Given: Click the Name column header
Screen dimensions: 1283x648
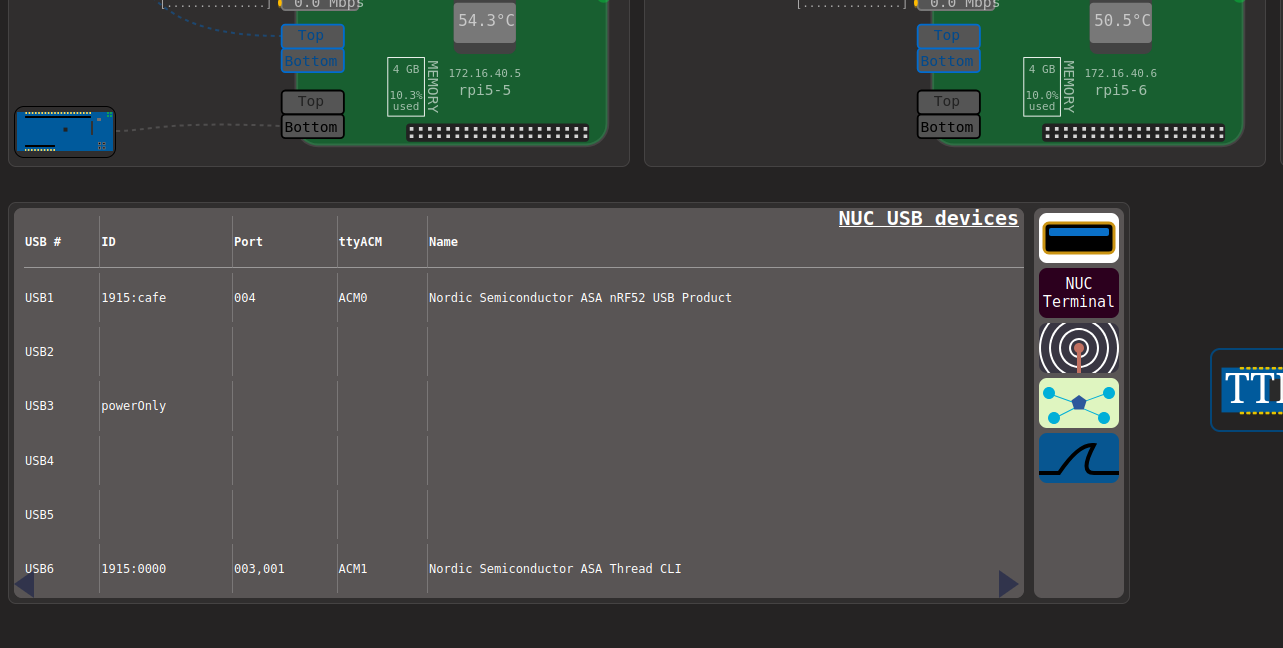Looking at the screenshot, I should coord(443,242).
